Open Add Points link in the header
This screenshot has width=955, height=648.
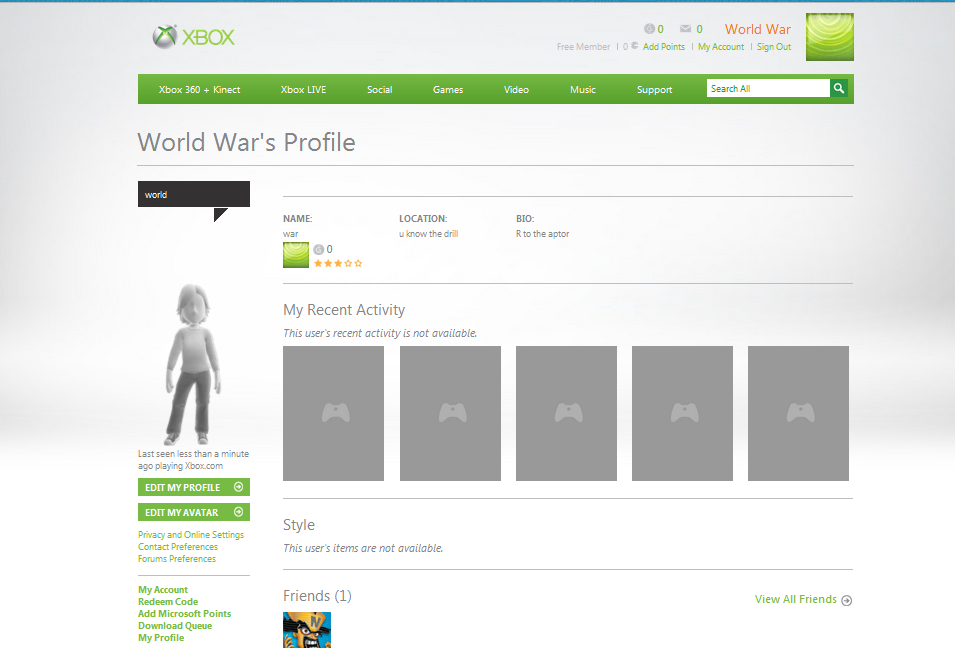664,47
